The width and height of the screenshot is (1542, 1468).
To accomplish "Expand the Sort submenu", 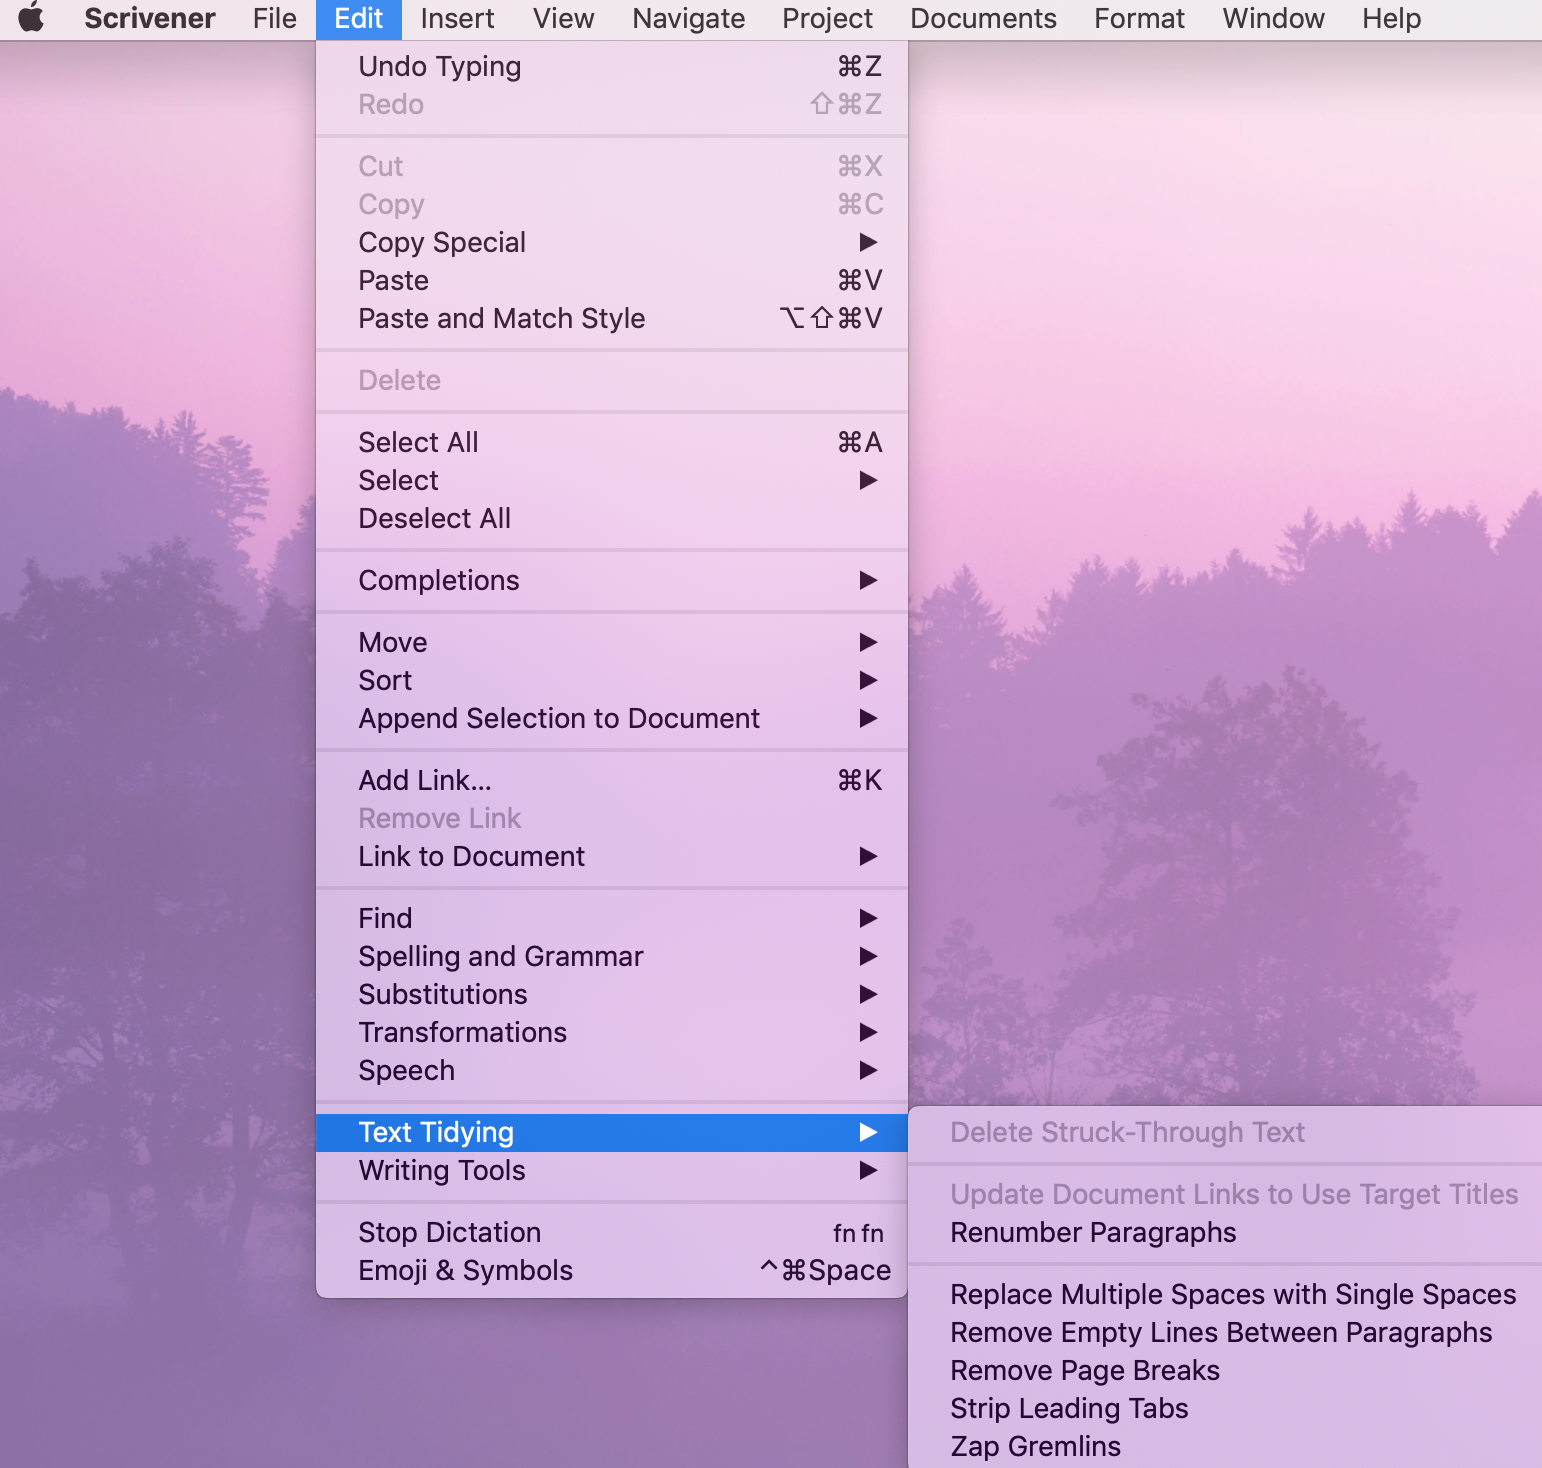I will (x=612, y=680).
